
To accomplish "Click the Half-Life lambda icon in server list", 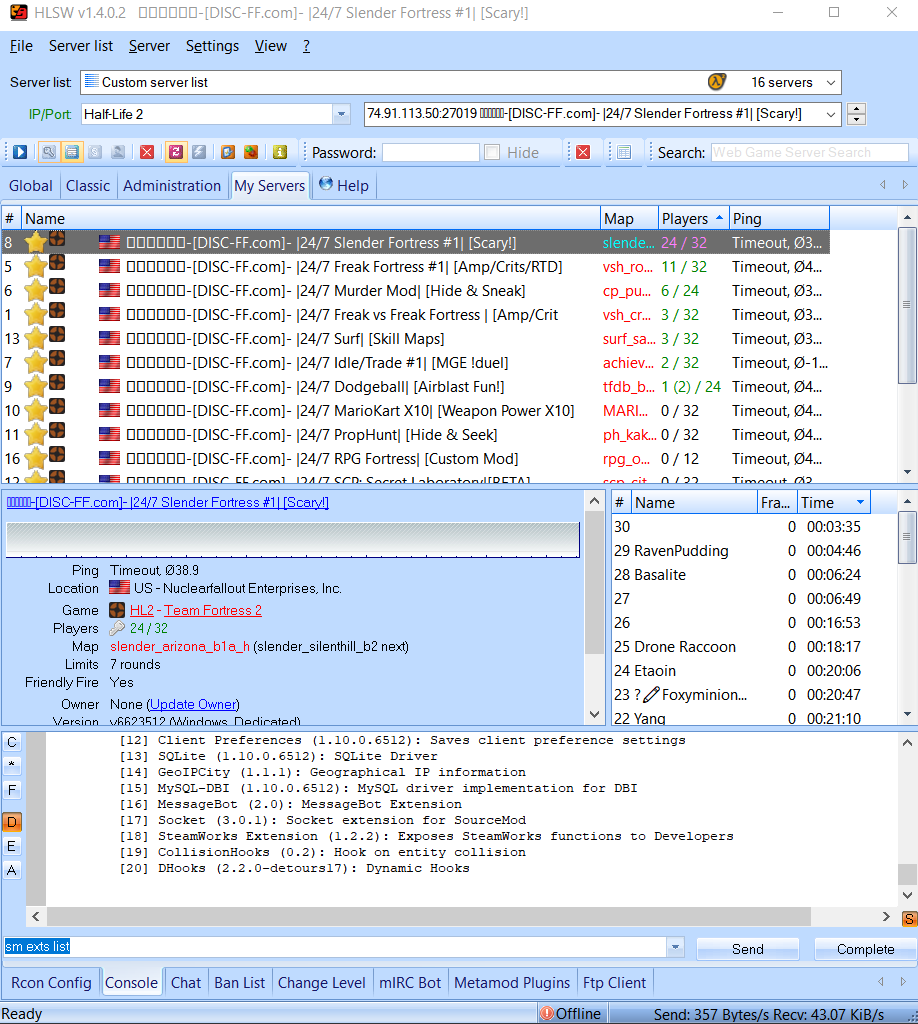I will pos(716,82).
